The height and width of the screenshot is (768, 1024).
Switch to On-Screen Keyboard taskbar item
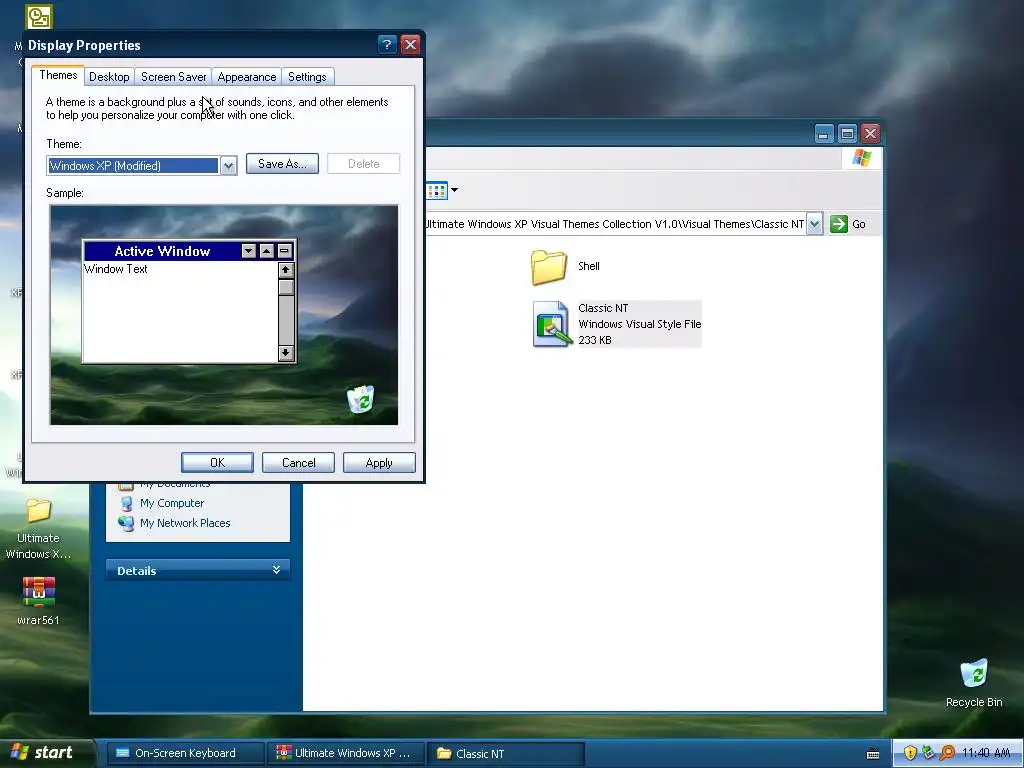(x=185, y=753)
